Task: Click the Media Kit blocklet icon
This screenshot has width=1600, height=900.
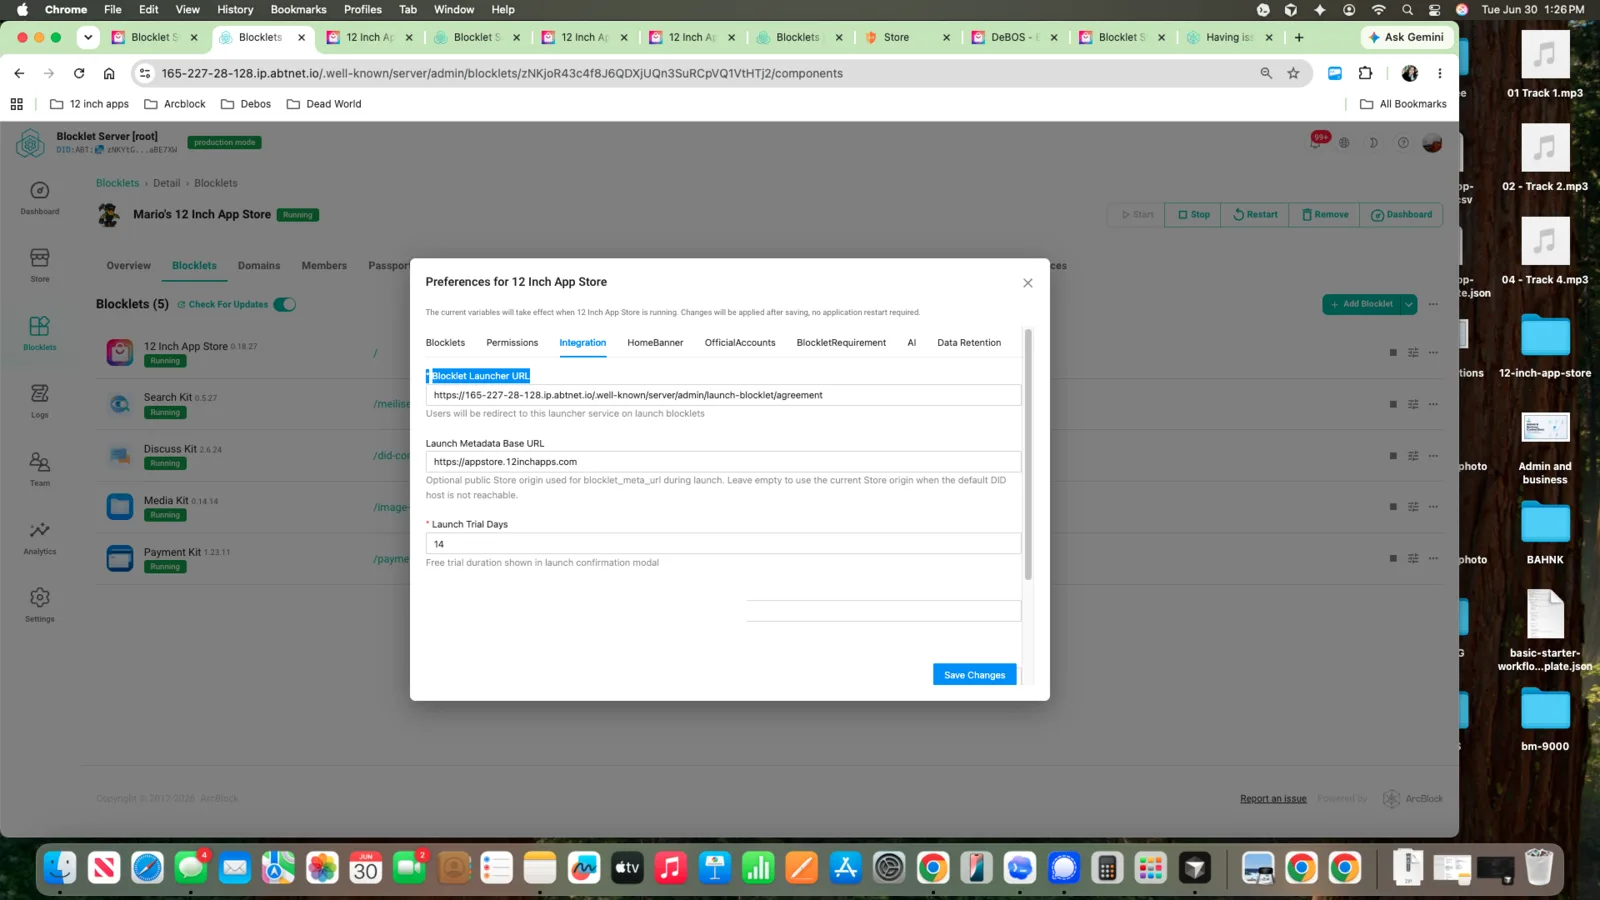Action: point(120,507)
